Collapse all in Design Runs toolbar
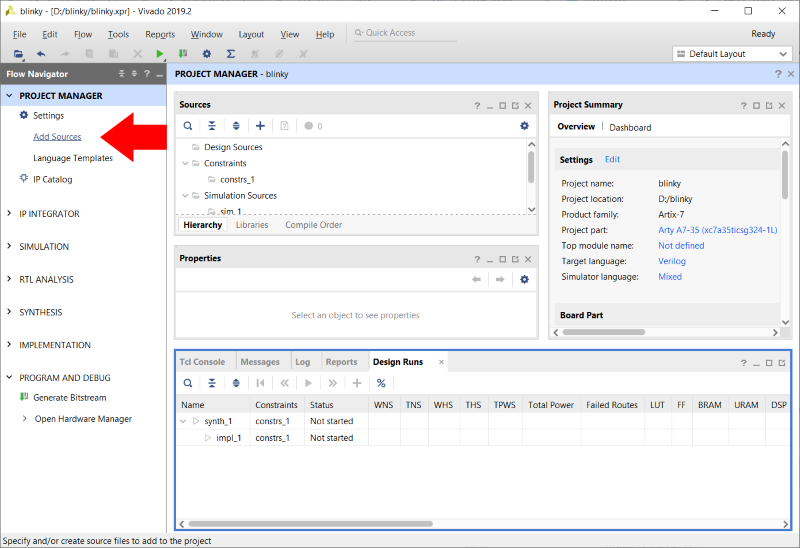This screenshot has width=800, height=548. [212, 383]
